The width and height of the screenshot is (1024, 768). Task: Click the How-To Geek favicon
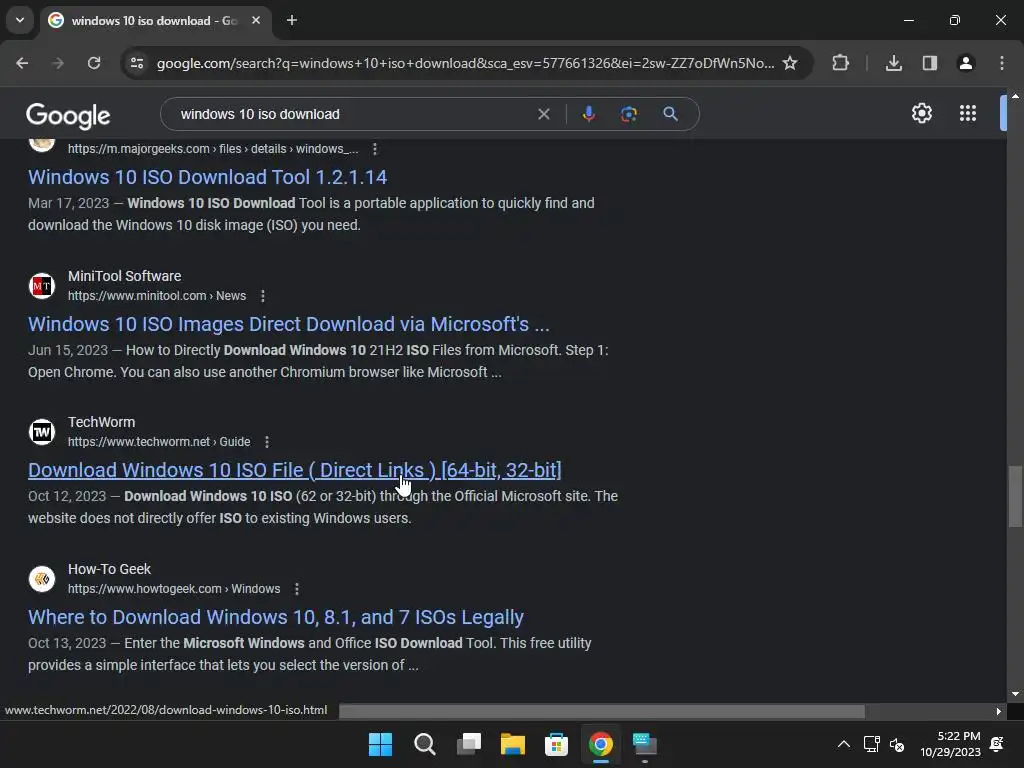point(42,579)
